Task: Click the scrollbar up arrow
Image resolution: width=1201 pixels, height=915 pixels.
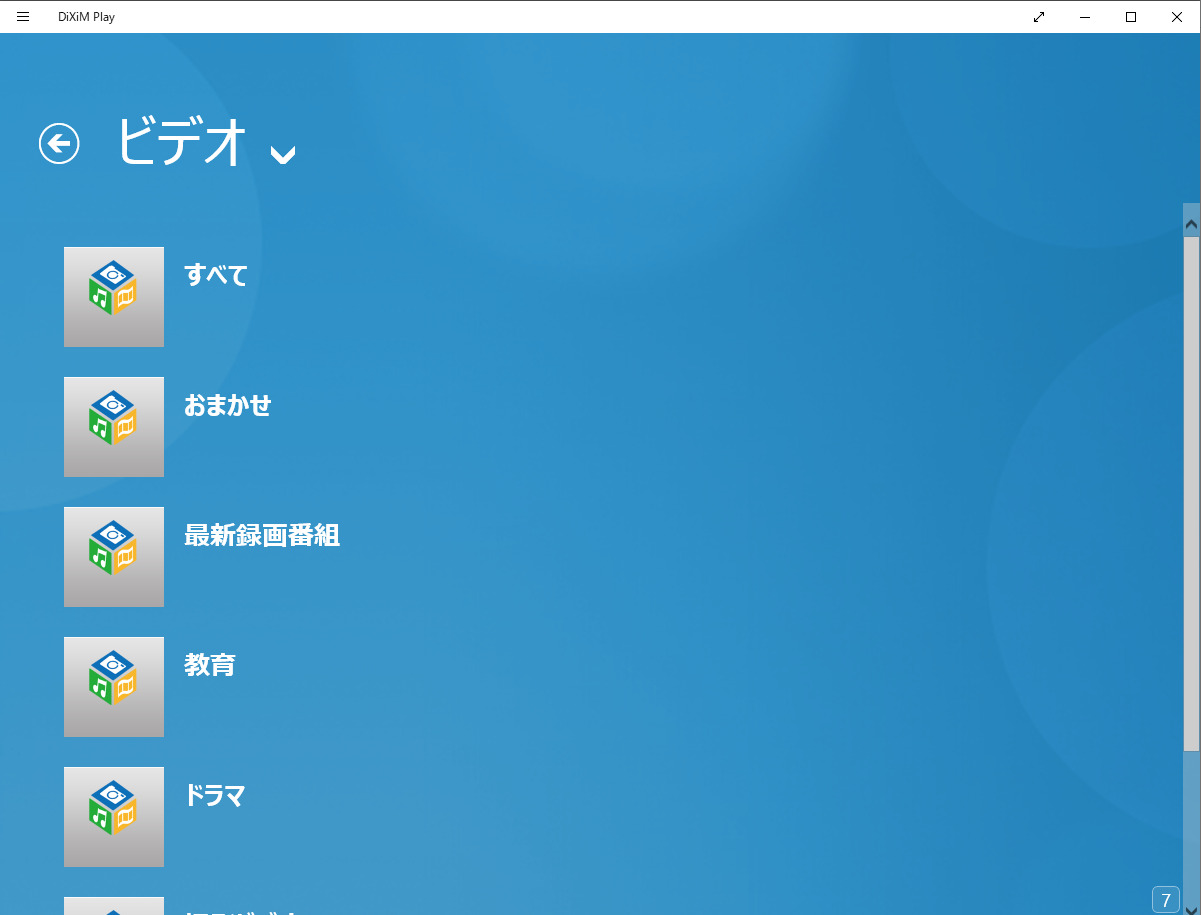Action: 1191,221
